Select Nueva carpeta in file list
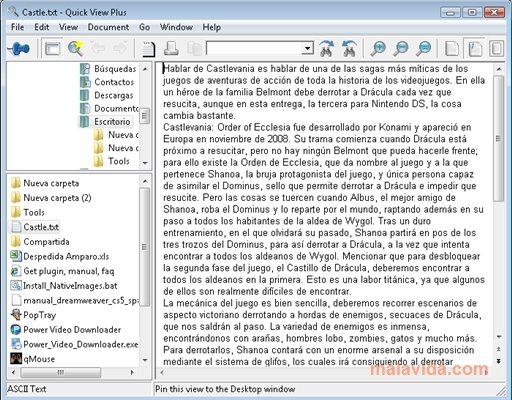The width and height of the screenshot is (512, 400). [45, 183]
